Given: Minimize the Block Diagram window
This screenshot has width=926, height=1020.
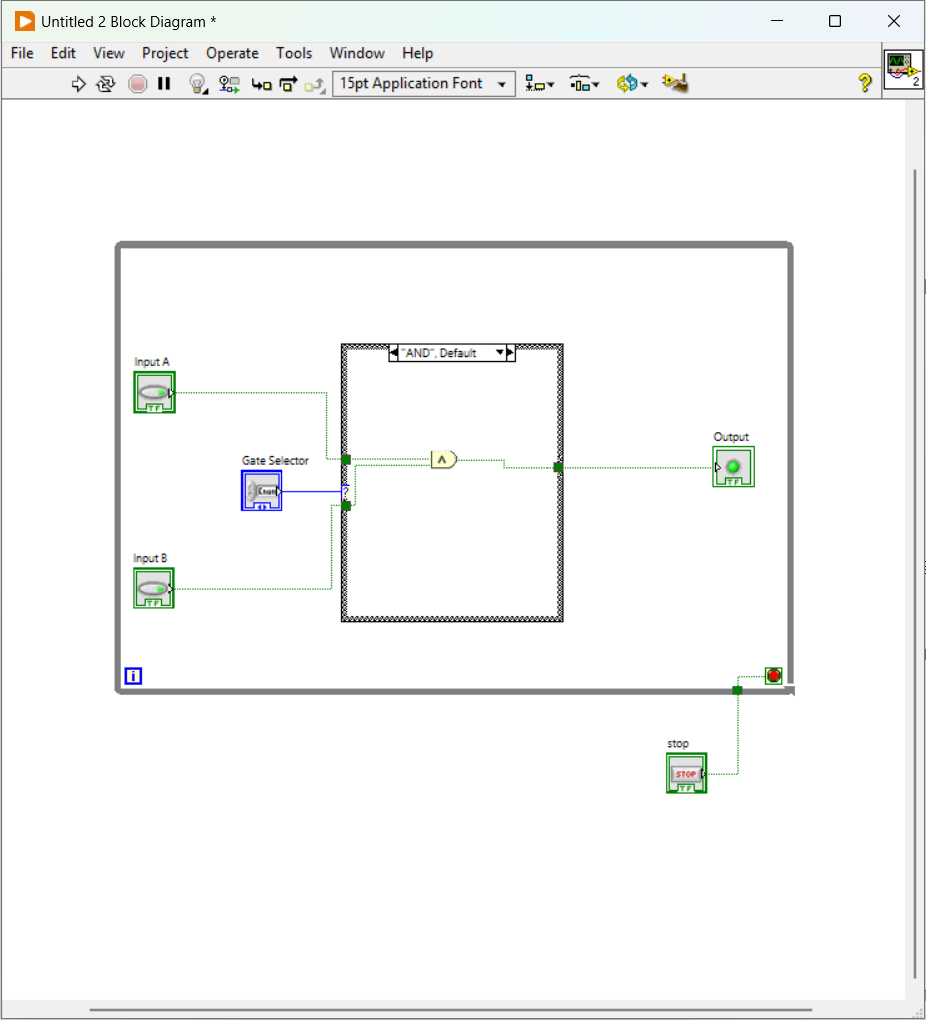Looking at the screenshot, I should [776, 21].
